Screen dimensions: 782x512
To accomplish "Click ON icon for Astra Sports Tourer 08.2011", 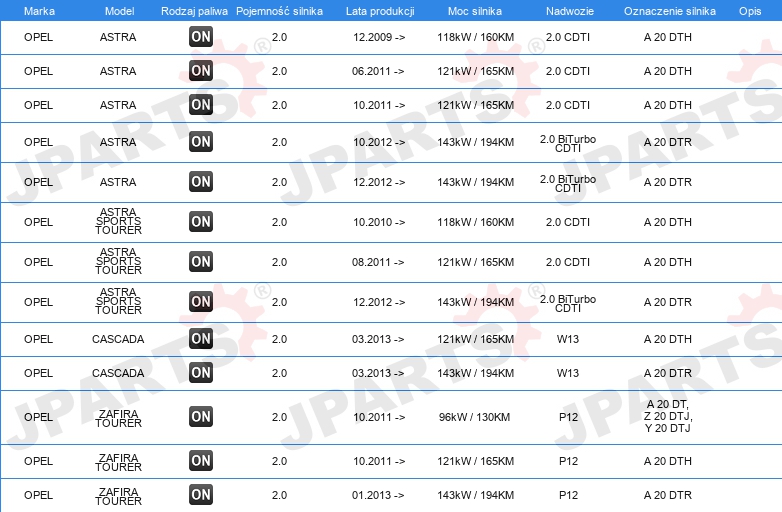I will (x=201, y=262).
